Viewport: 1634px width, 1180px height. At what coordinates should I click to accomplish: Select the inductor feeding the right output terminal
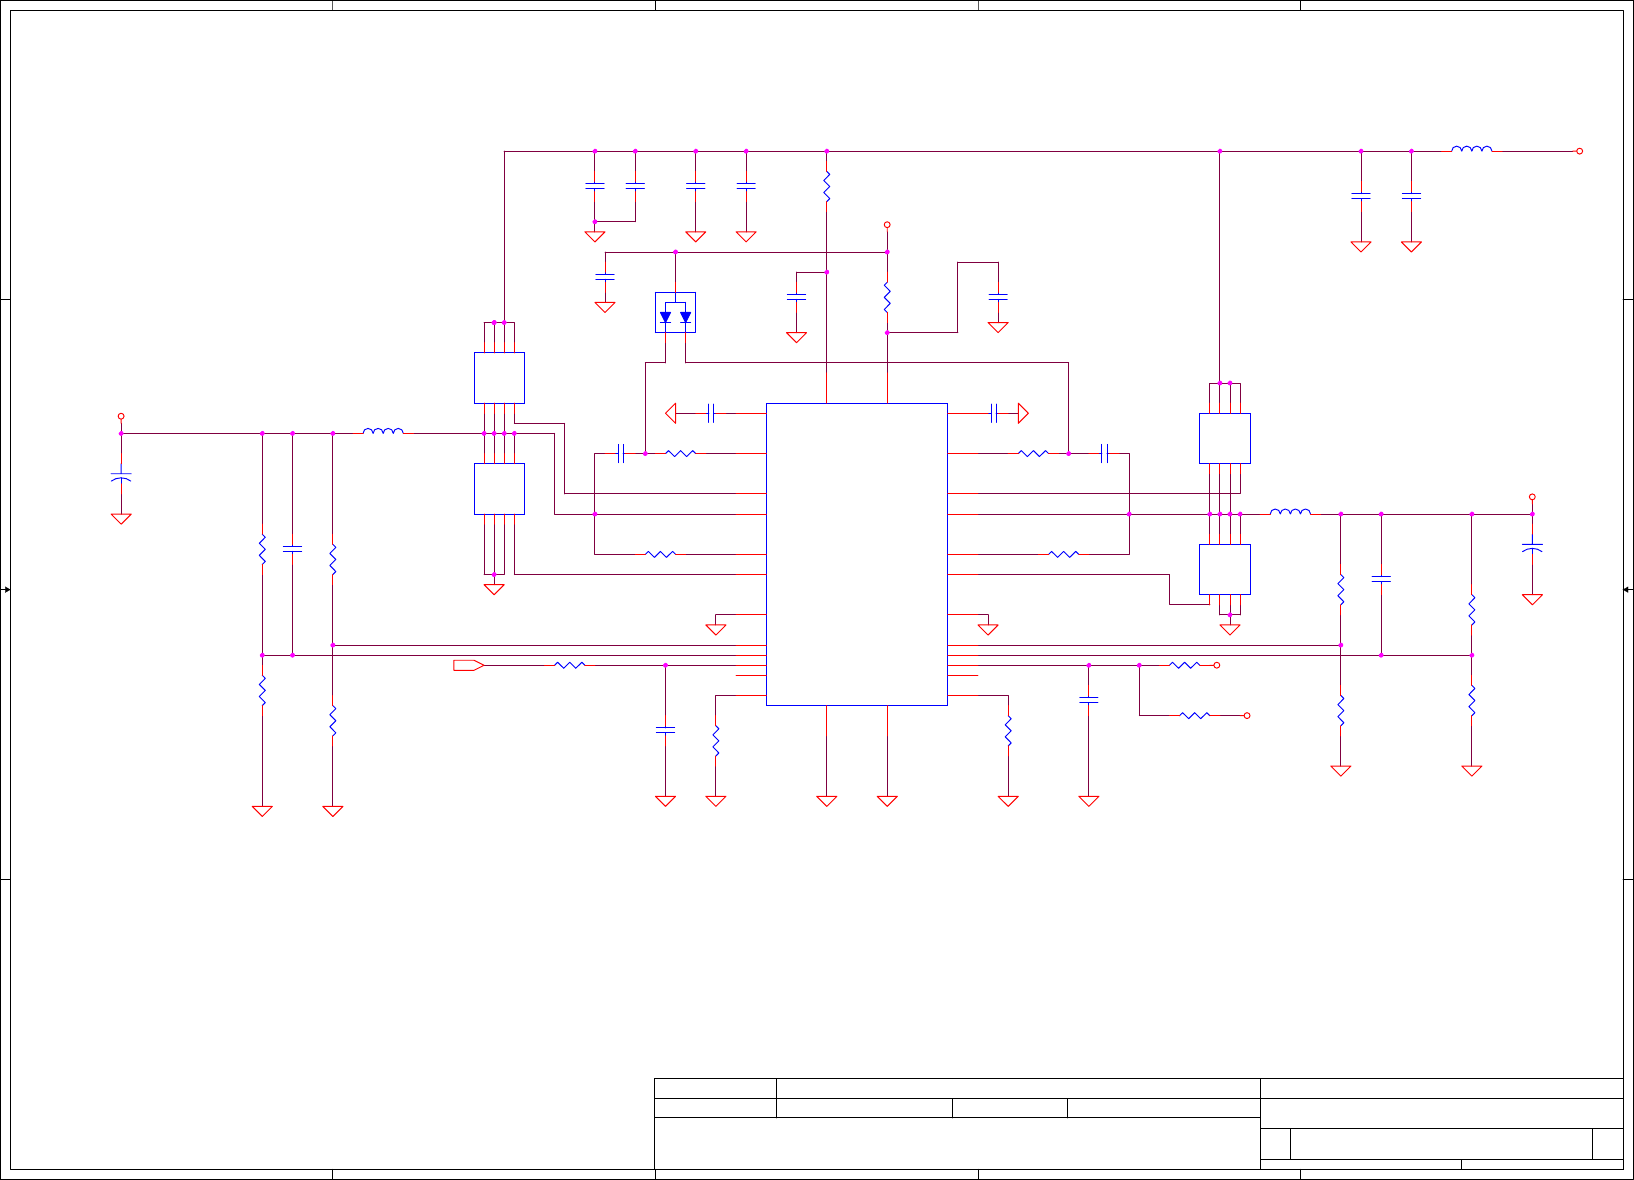point(1290,512)
